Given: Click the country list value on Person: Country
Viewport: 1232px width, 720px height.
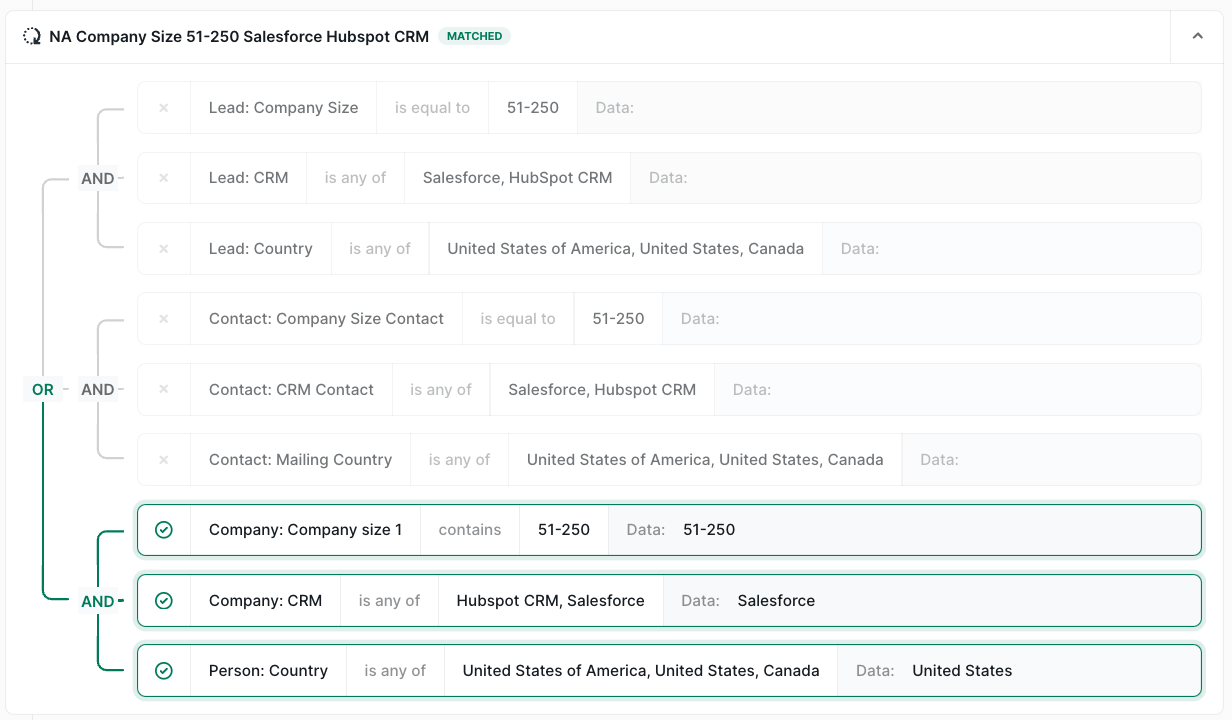Looking at the screenshot, I should click(641, 671).
